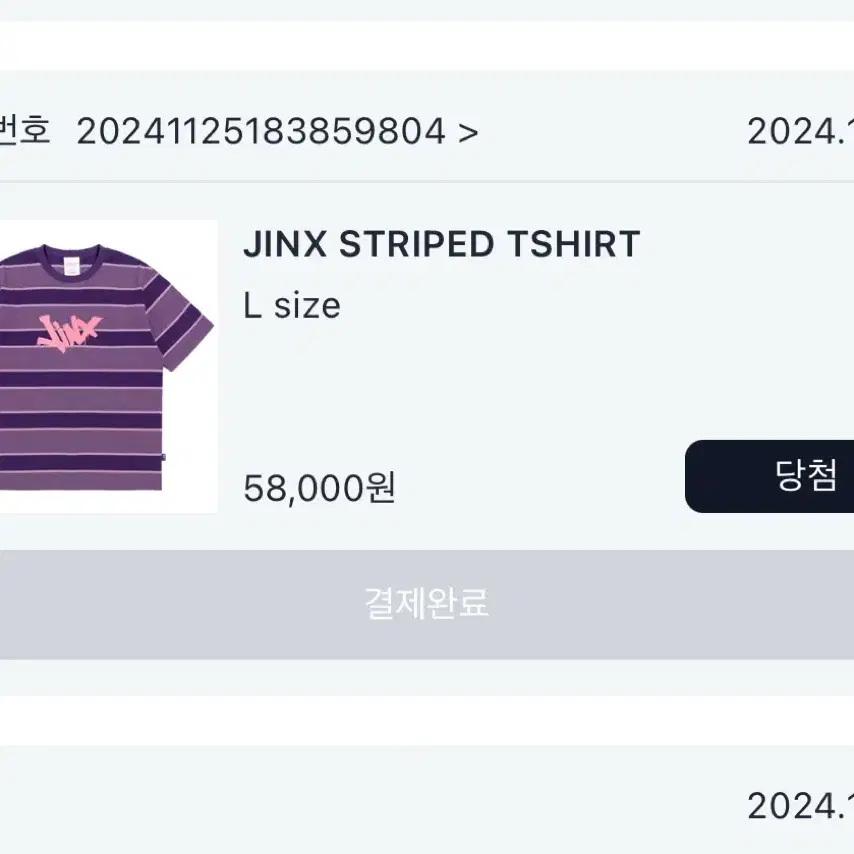Click the white neck label inside the shirt collar
The width and height of the screenshot is (854, 854).
[x=72, y=266]
